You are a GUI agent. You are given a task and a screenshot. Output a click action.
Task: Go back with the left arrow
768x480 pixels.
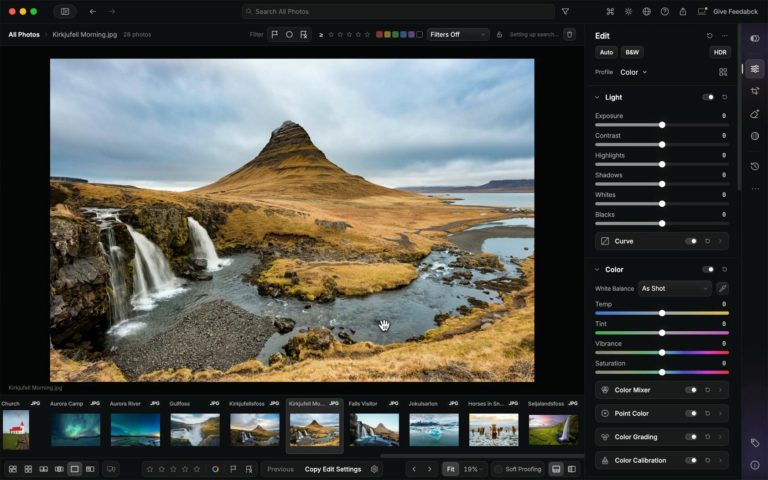93,11
